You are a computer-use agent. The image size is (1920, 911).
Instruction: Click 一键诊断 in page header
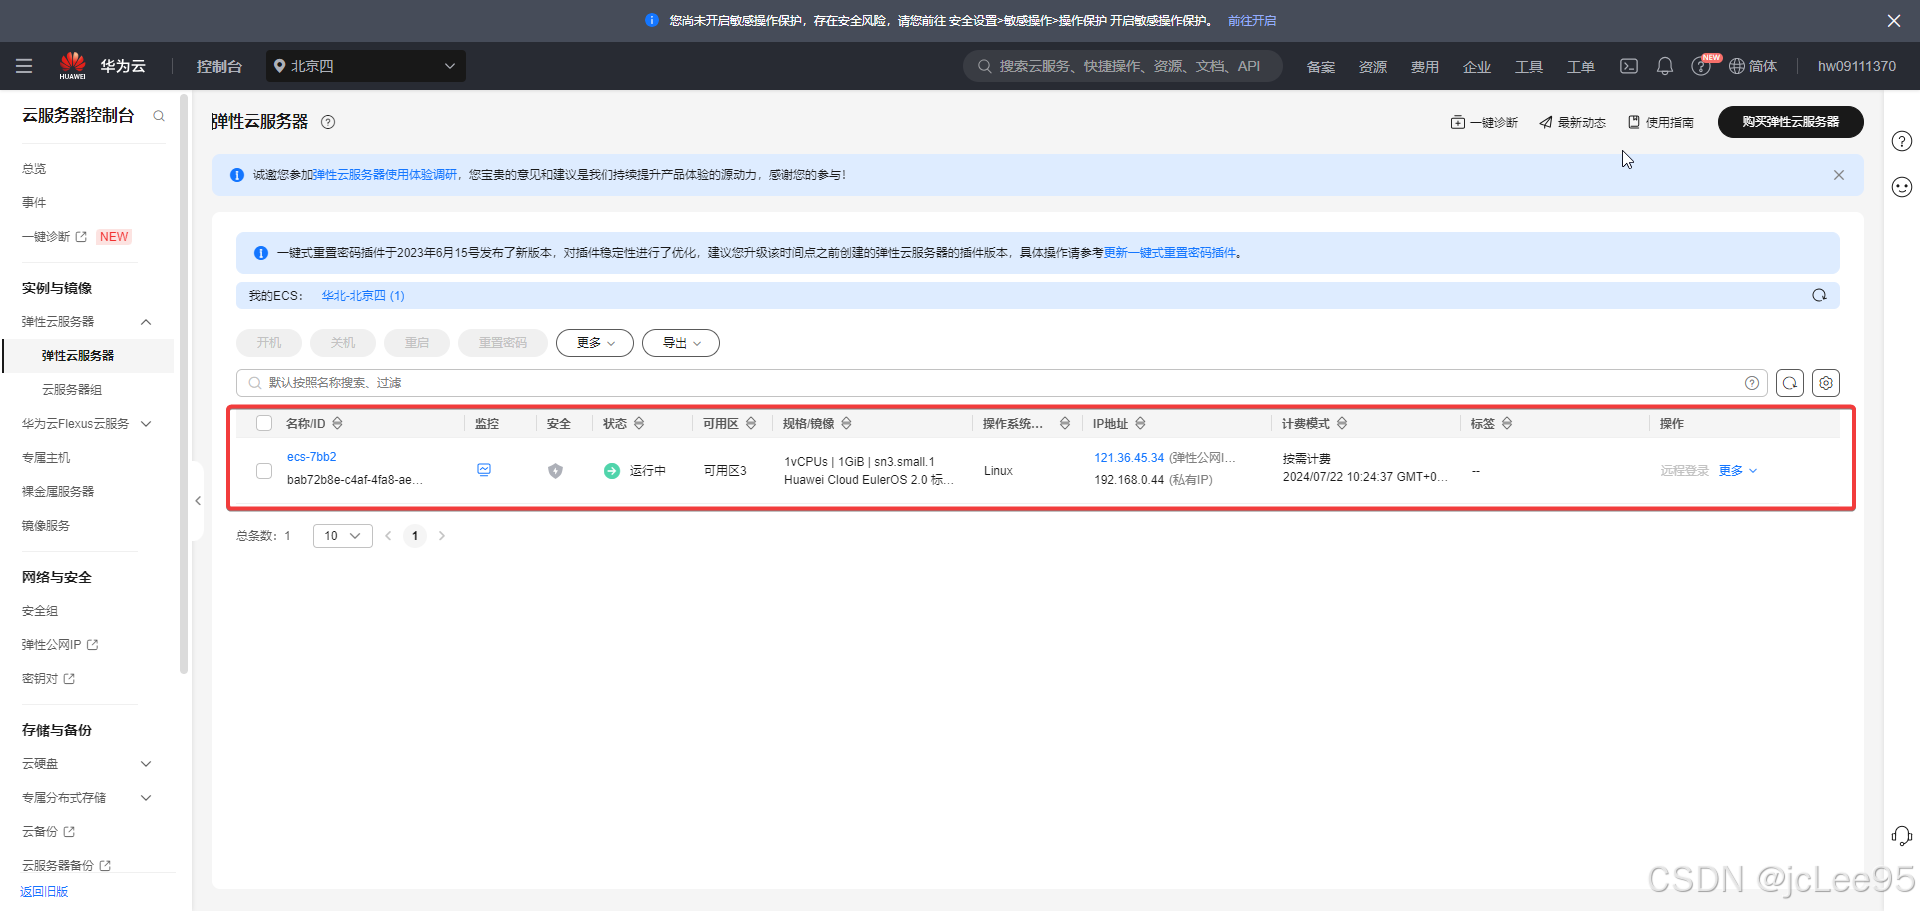pyautogui.click(x=1484, y=122)
